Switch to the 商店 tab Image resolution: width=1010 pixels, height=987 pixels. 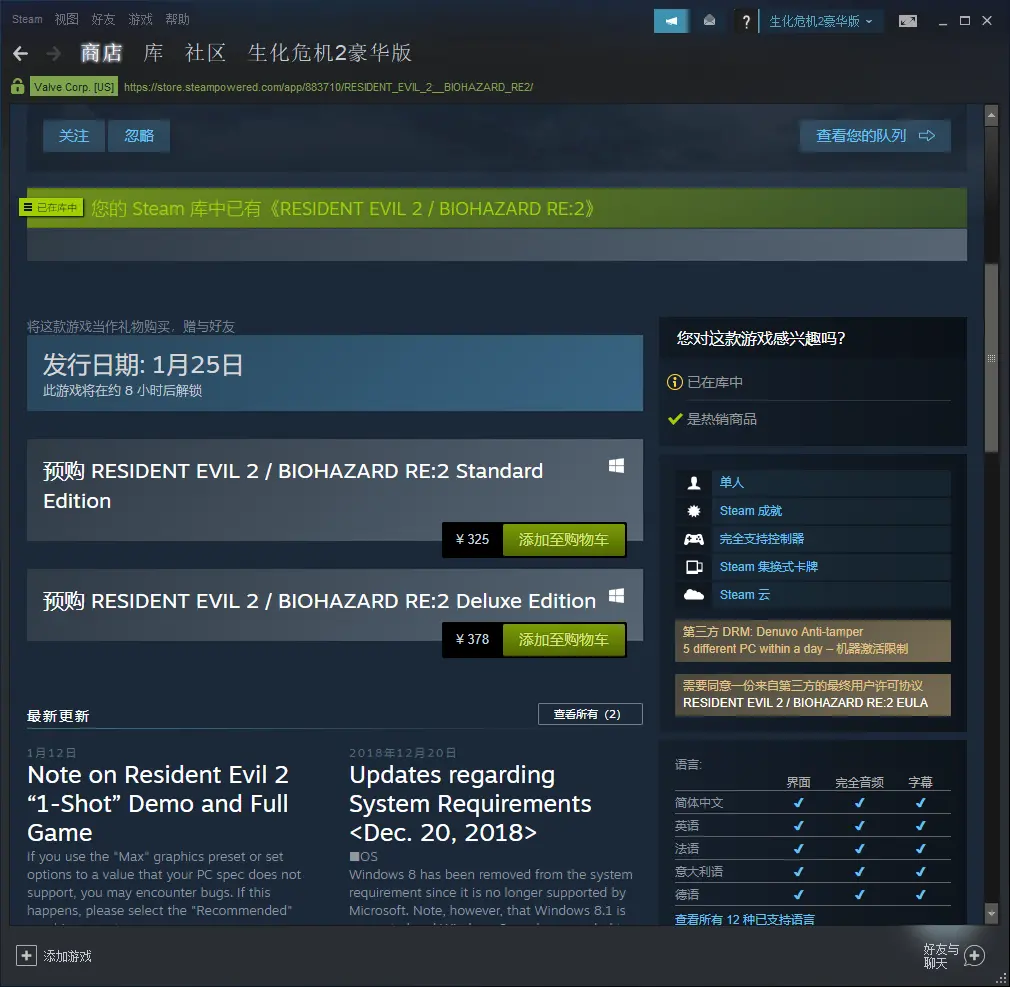[x=101, y=53]
